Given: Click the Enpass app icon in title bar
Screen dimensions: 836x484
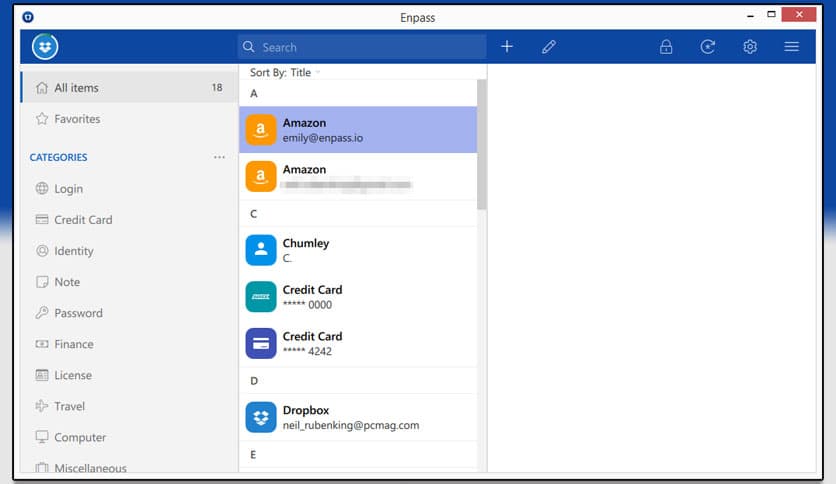Looking at the screenshot, I should (28, 17).
